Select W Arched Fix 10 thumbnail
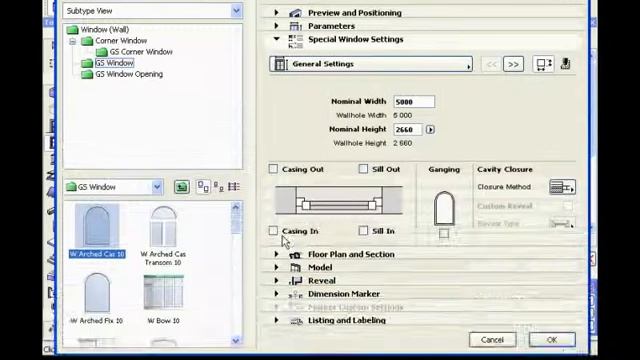 97,293
